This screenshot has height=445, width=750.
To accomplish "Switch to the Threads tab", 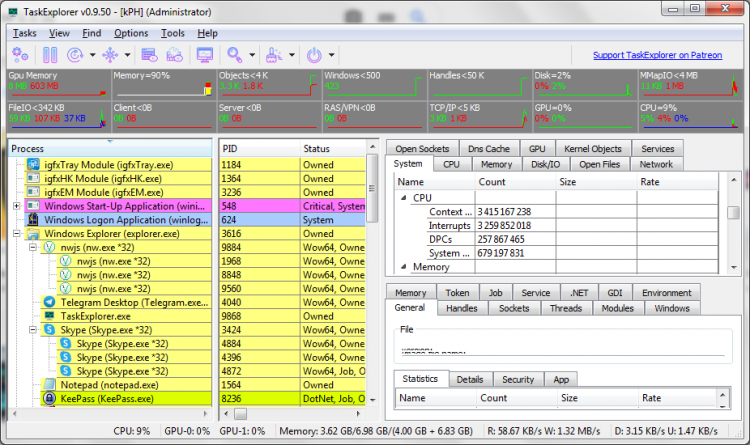I will click(565, 308).
